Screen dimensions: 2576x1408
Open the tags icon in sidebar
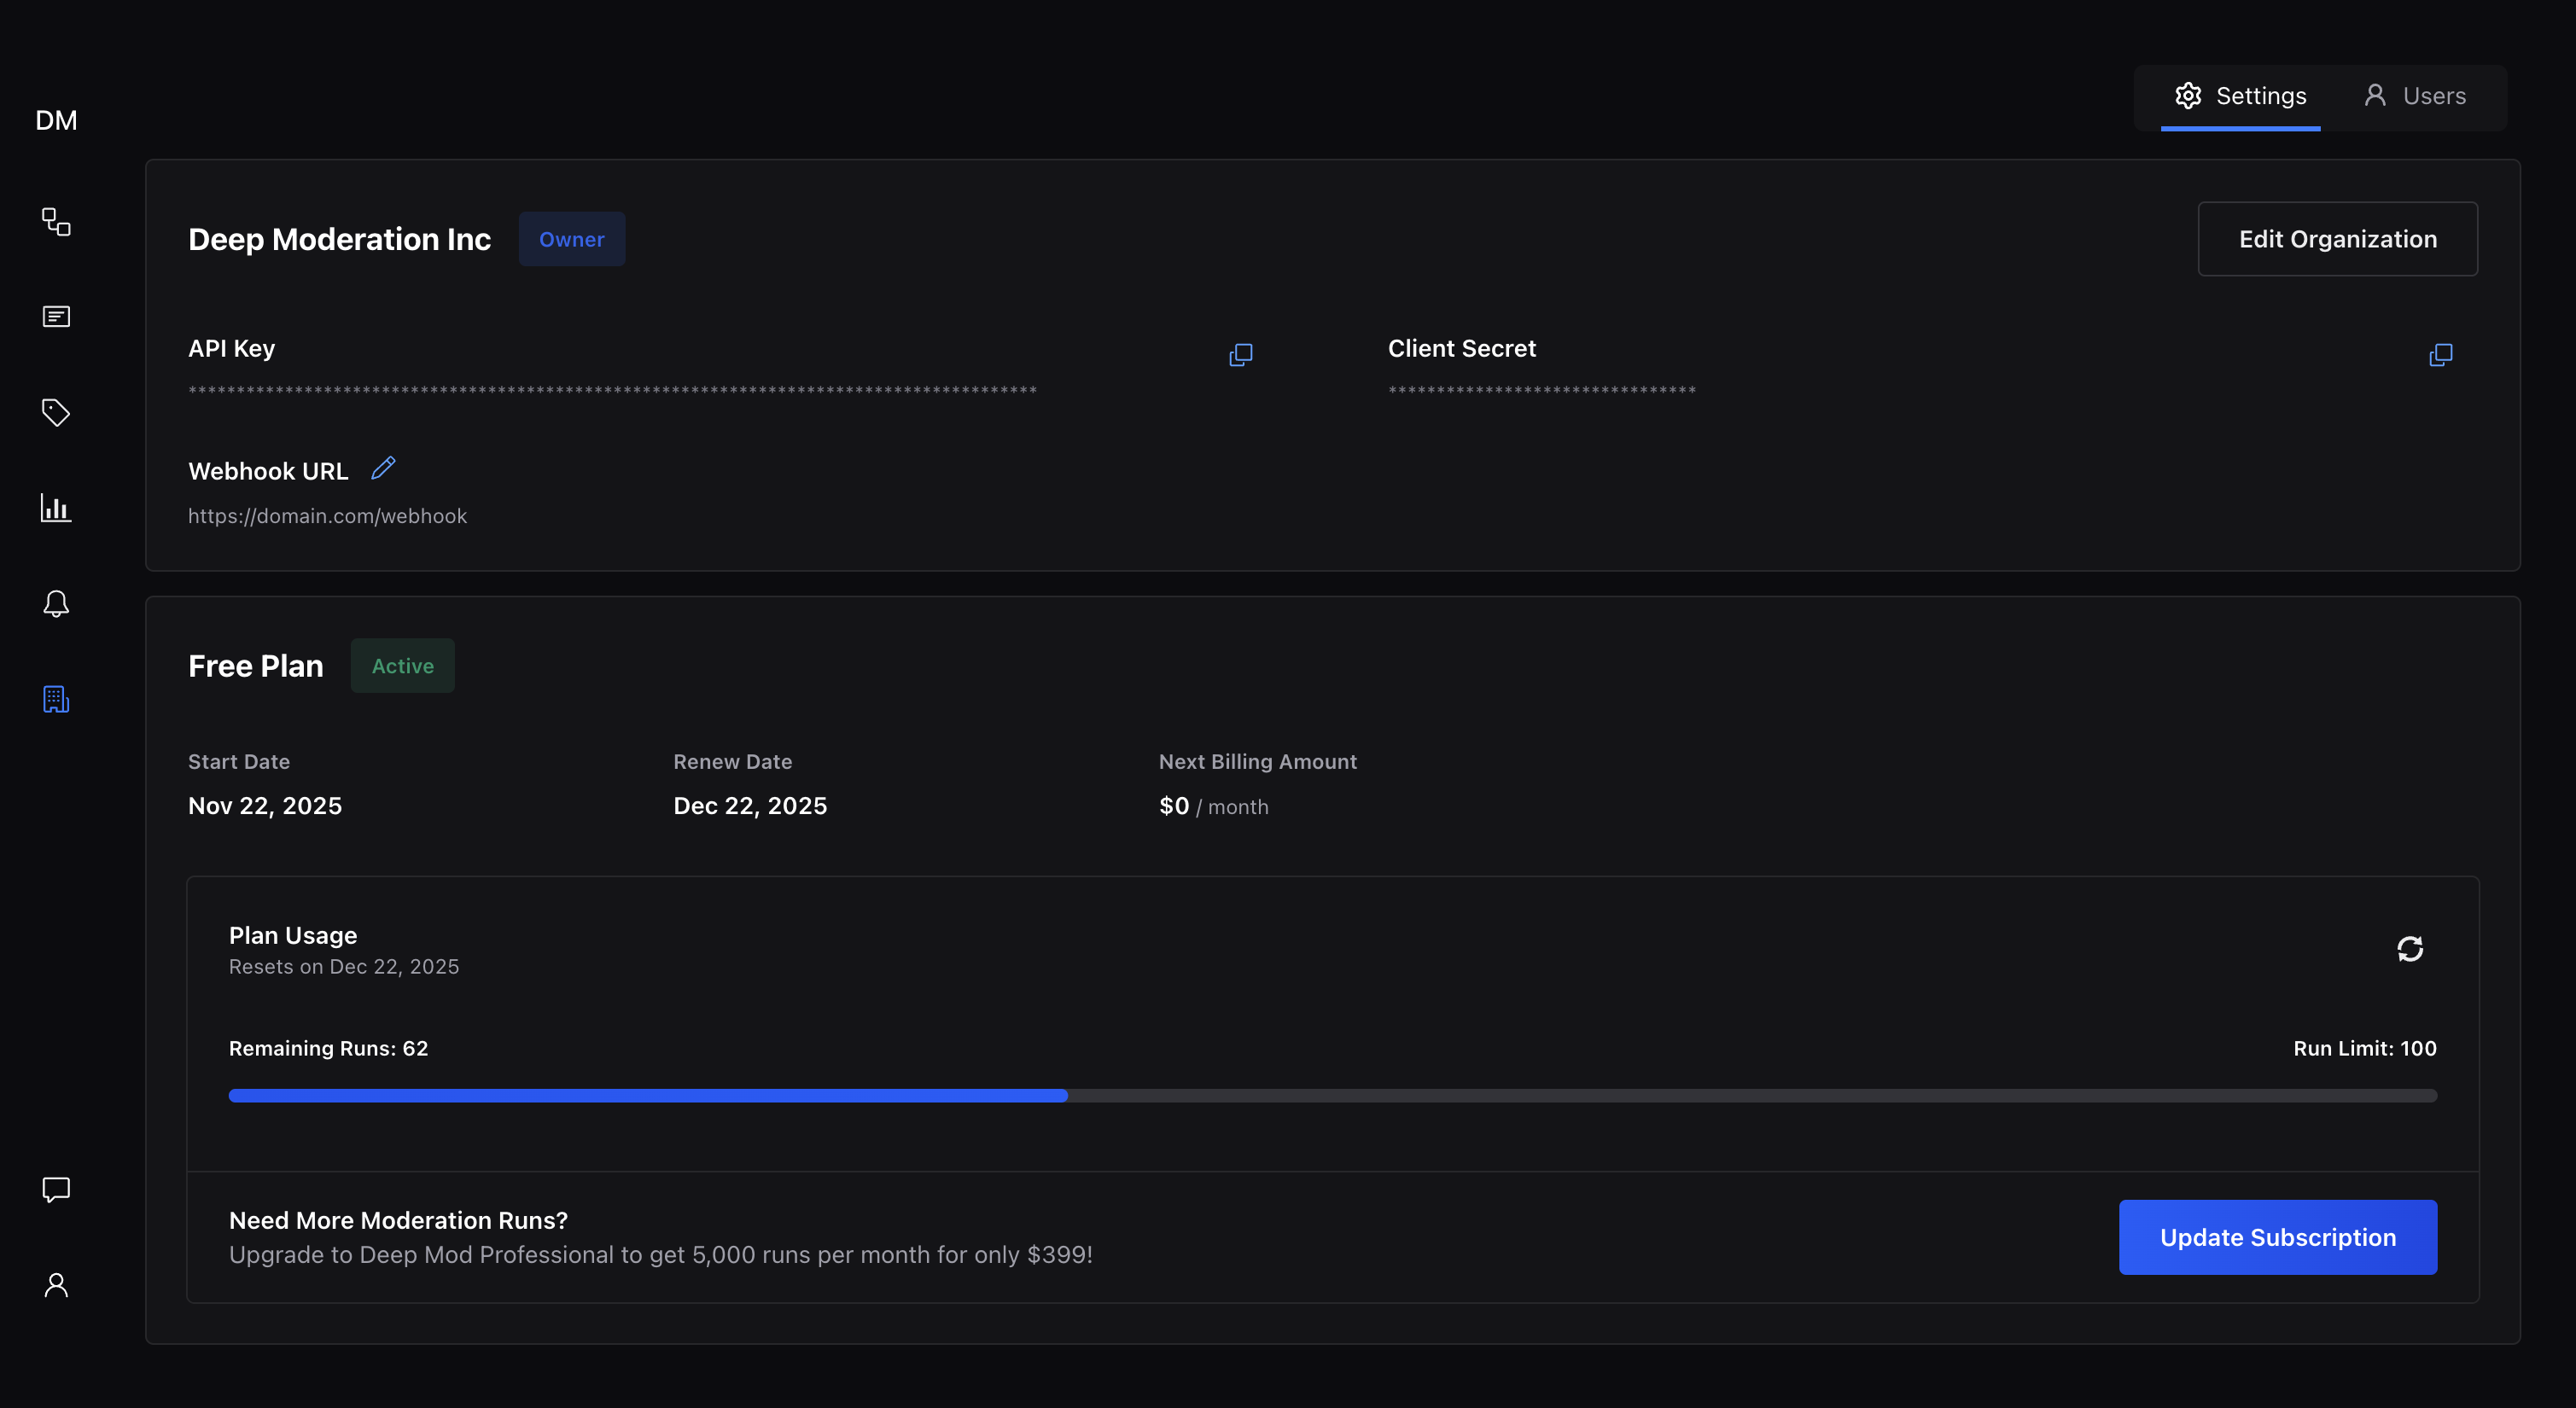click(x=56, y=412)
